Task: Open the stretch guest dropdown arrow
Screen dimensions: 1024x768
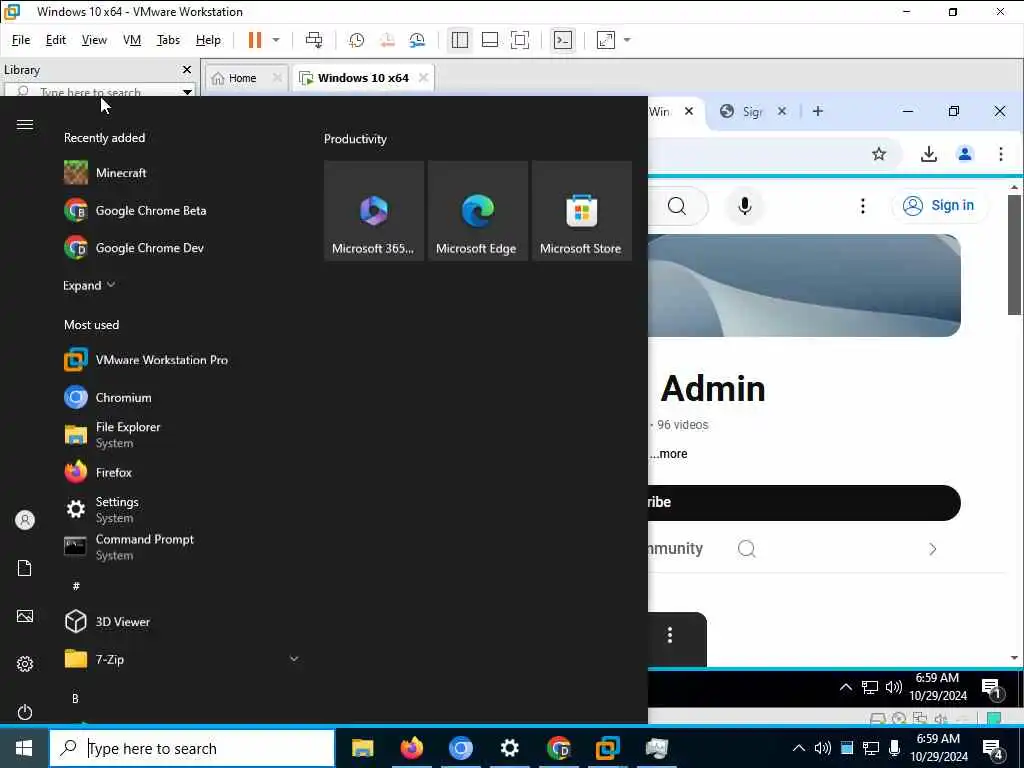Action: (627, 40)
